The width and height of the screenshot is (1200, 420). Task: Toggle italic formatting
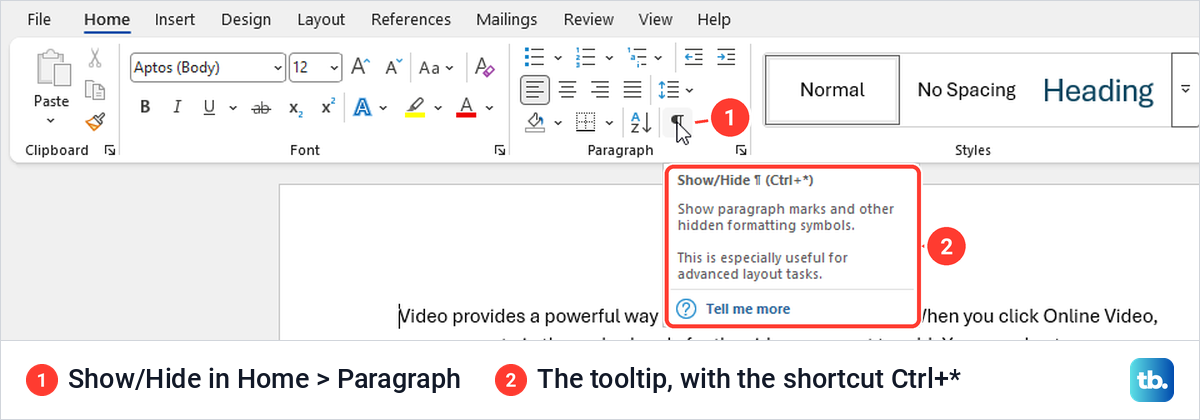pyautogui.click(x=177, y=108)
